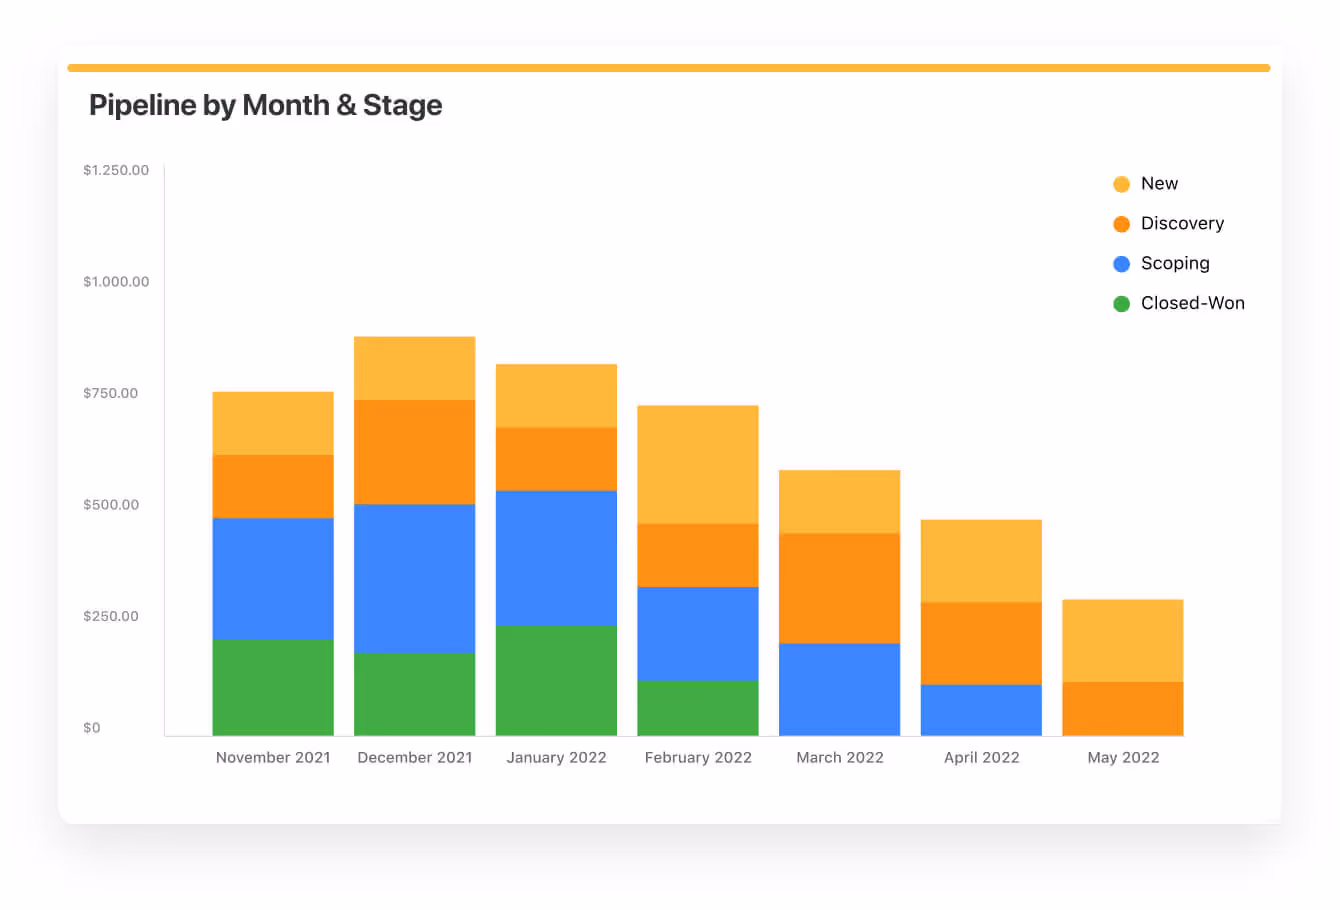
Task: Toggle the New series via legend label
Action: pos(1159,184)
